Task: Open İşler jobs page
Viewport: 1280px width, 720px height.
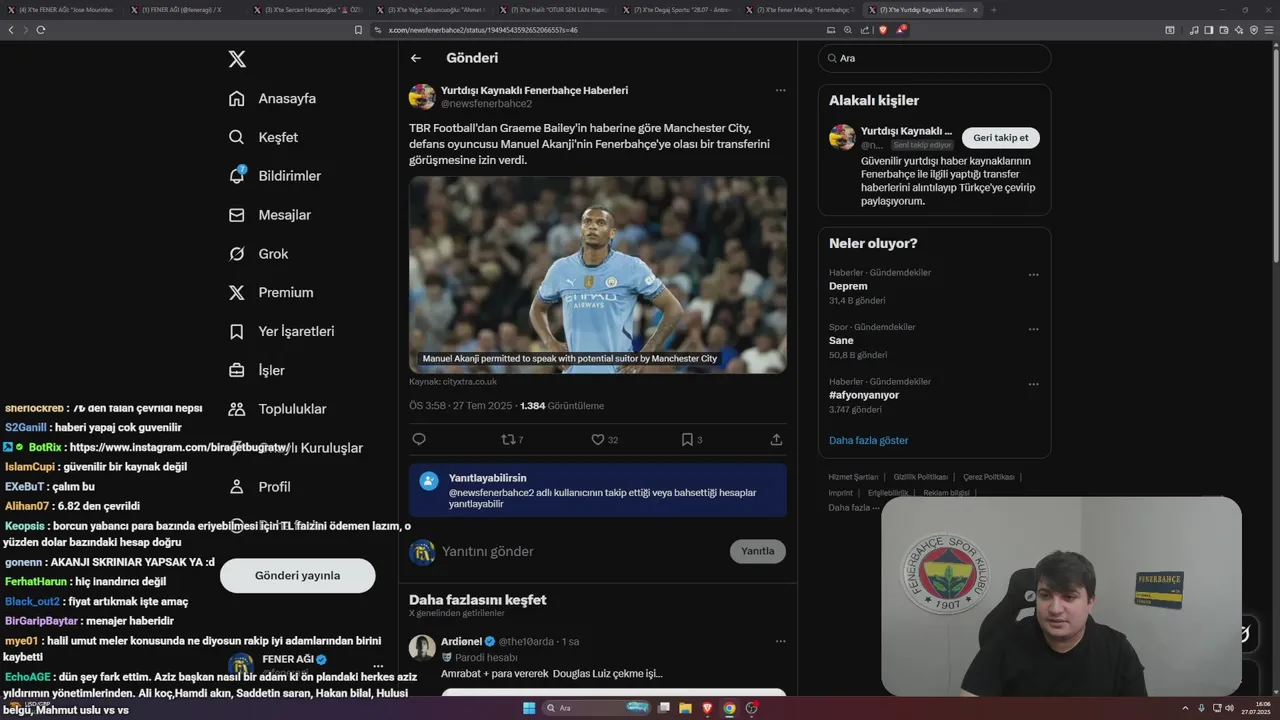Action: [x=256, y=370]
